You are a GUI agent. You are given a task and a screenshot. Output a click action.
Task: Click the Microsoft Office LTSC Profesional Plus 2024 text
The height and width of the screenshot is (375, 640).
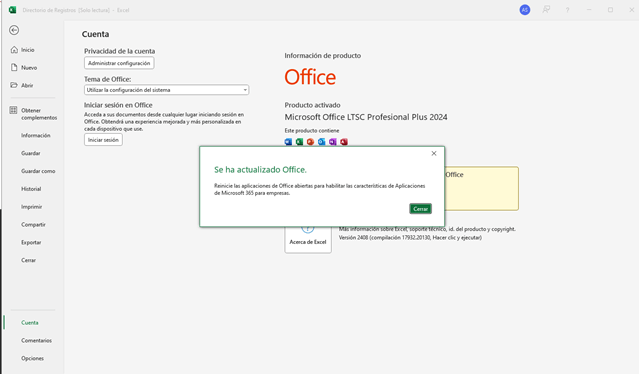tap(366, 117)
